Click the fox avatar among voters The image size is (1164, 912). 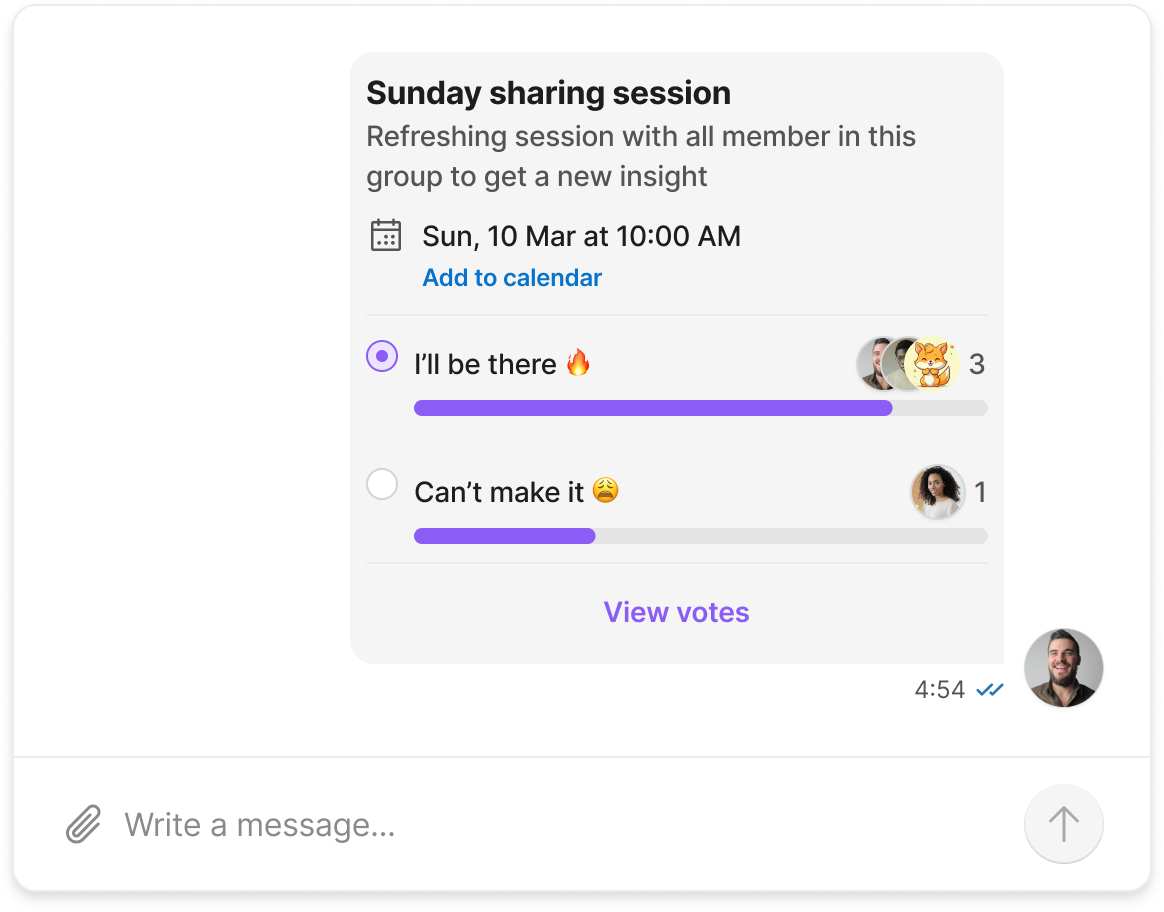pyautogui.click(x=932, y=364)
